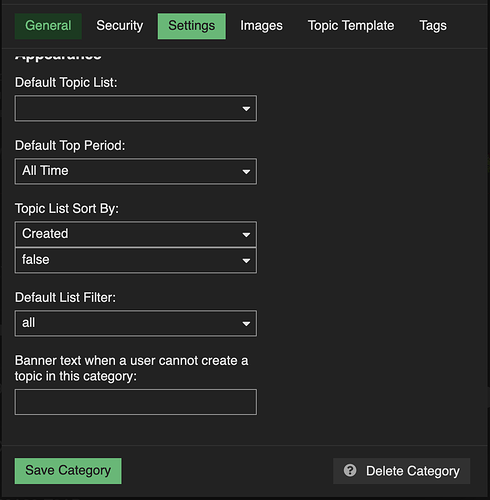Go to the Images tab
Viewport: 490px width, 500px height.
click(x=261, y=26)
